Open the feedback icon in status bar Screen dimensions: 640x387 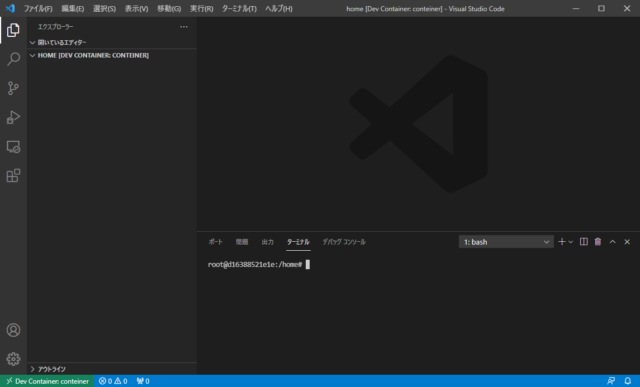point(611,381)
